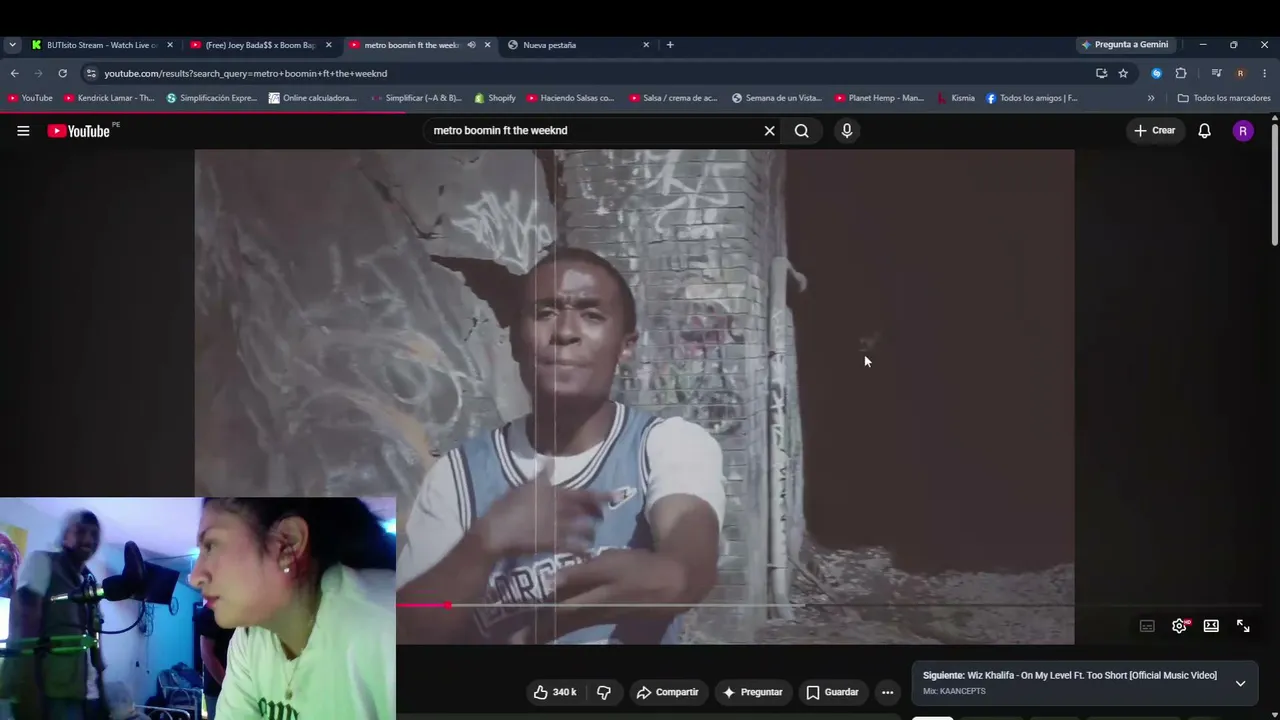The width and height of the screenshot is (1280, 720).
Task: Open the media controls toolbar icon
Action: pos(1216,73)
